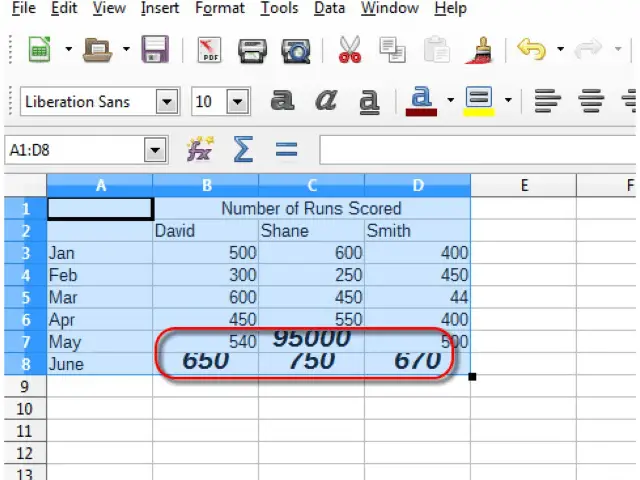Center text horizontally
This screenshot has width=640, height=480.
[x=591, y=101]
